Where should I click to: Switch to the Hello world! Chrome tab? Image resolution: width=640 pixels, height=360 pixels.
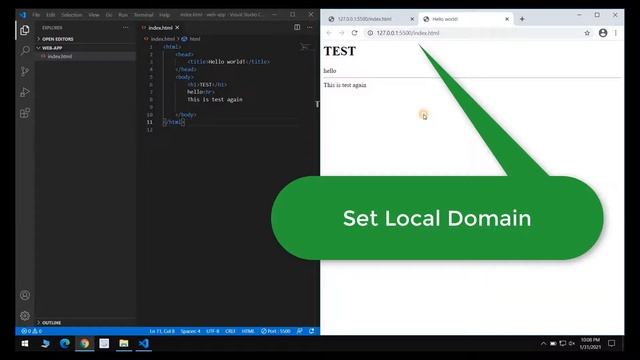467,19
